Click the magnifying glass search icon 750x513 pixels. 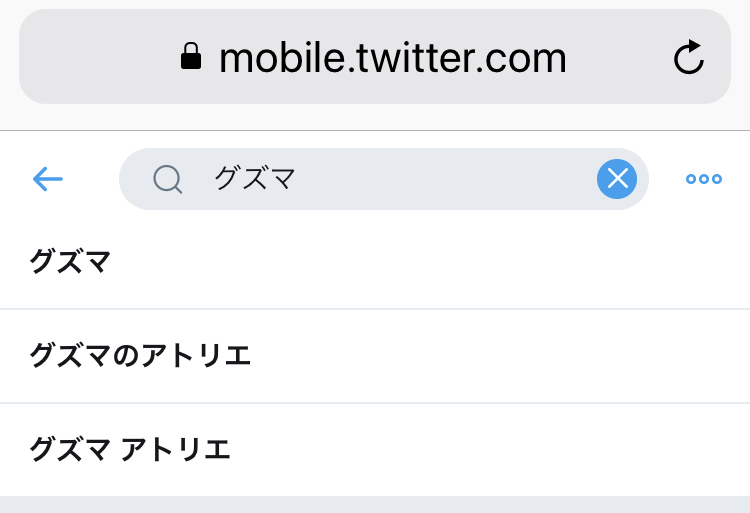point(167,179)
